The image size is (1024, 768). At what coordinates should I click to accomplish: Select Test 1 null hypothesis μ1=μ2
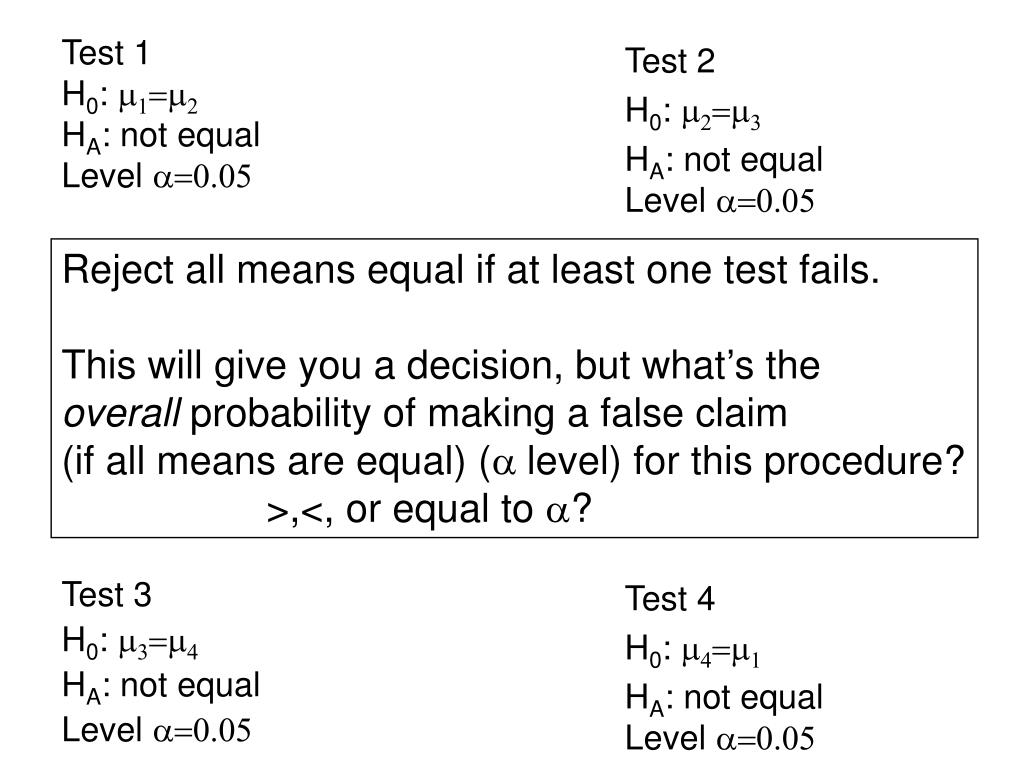coord(130,97)
